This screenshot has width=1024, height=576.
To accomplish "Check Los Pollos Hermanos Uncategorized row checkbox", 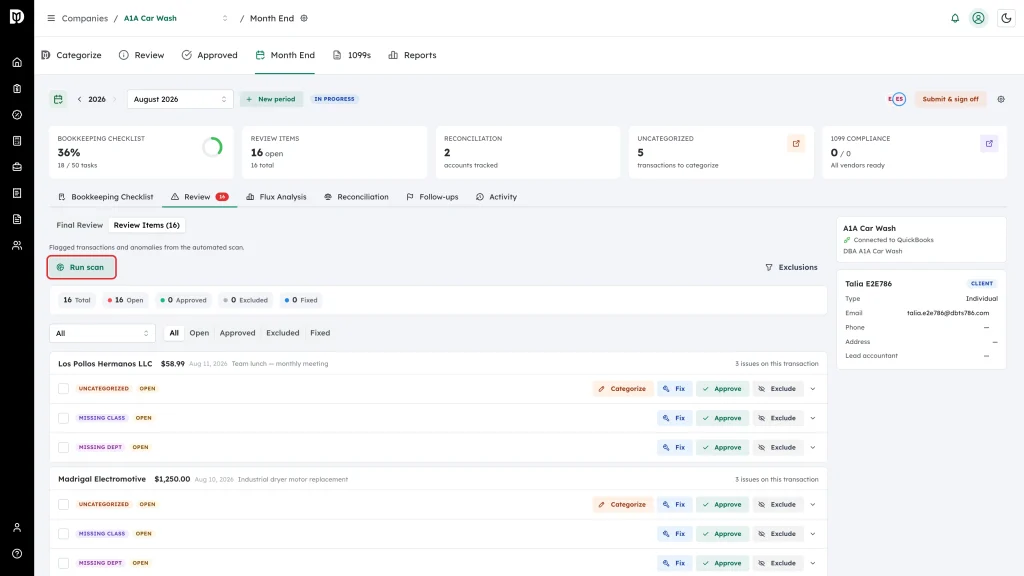I will click(63, 389).
